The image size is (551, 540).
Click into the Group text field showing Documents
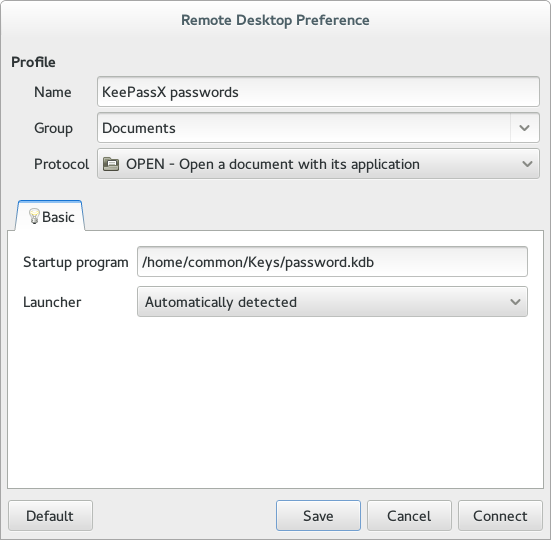tap(304, 128)
